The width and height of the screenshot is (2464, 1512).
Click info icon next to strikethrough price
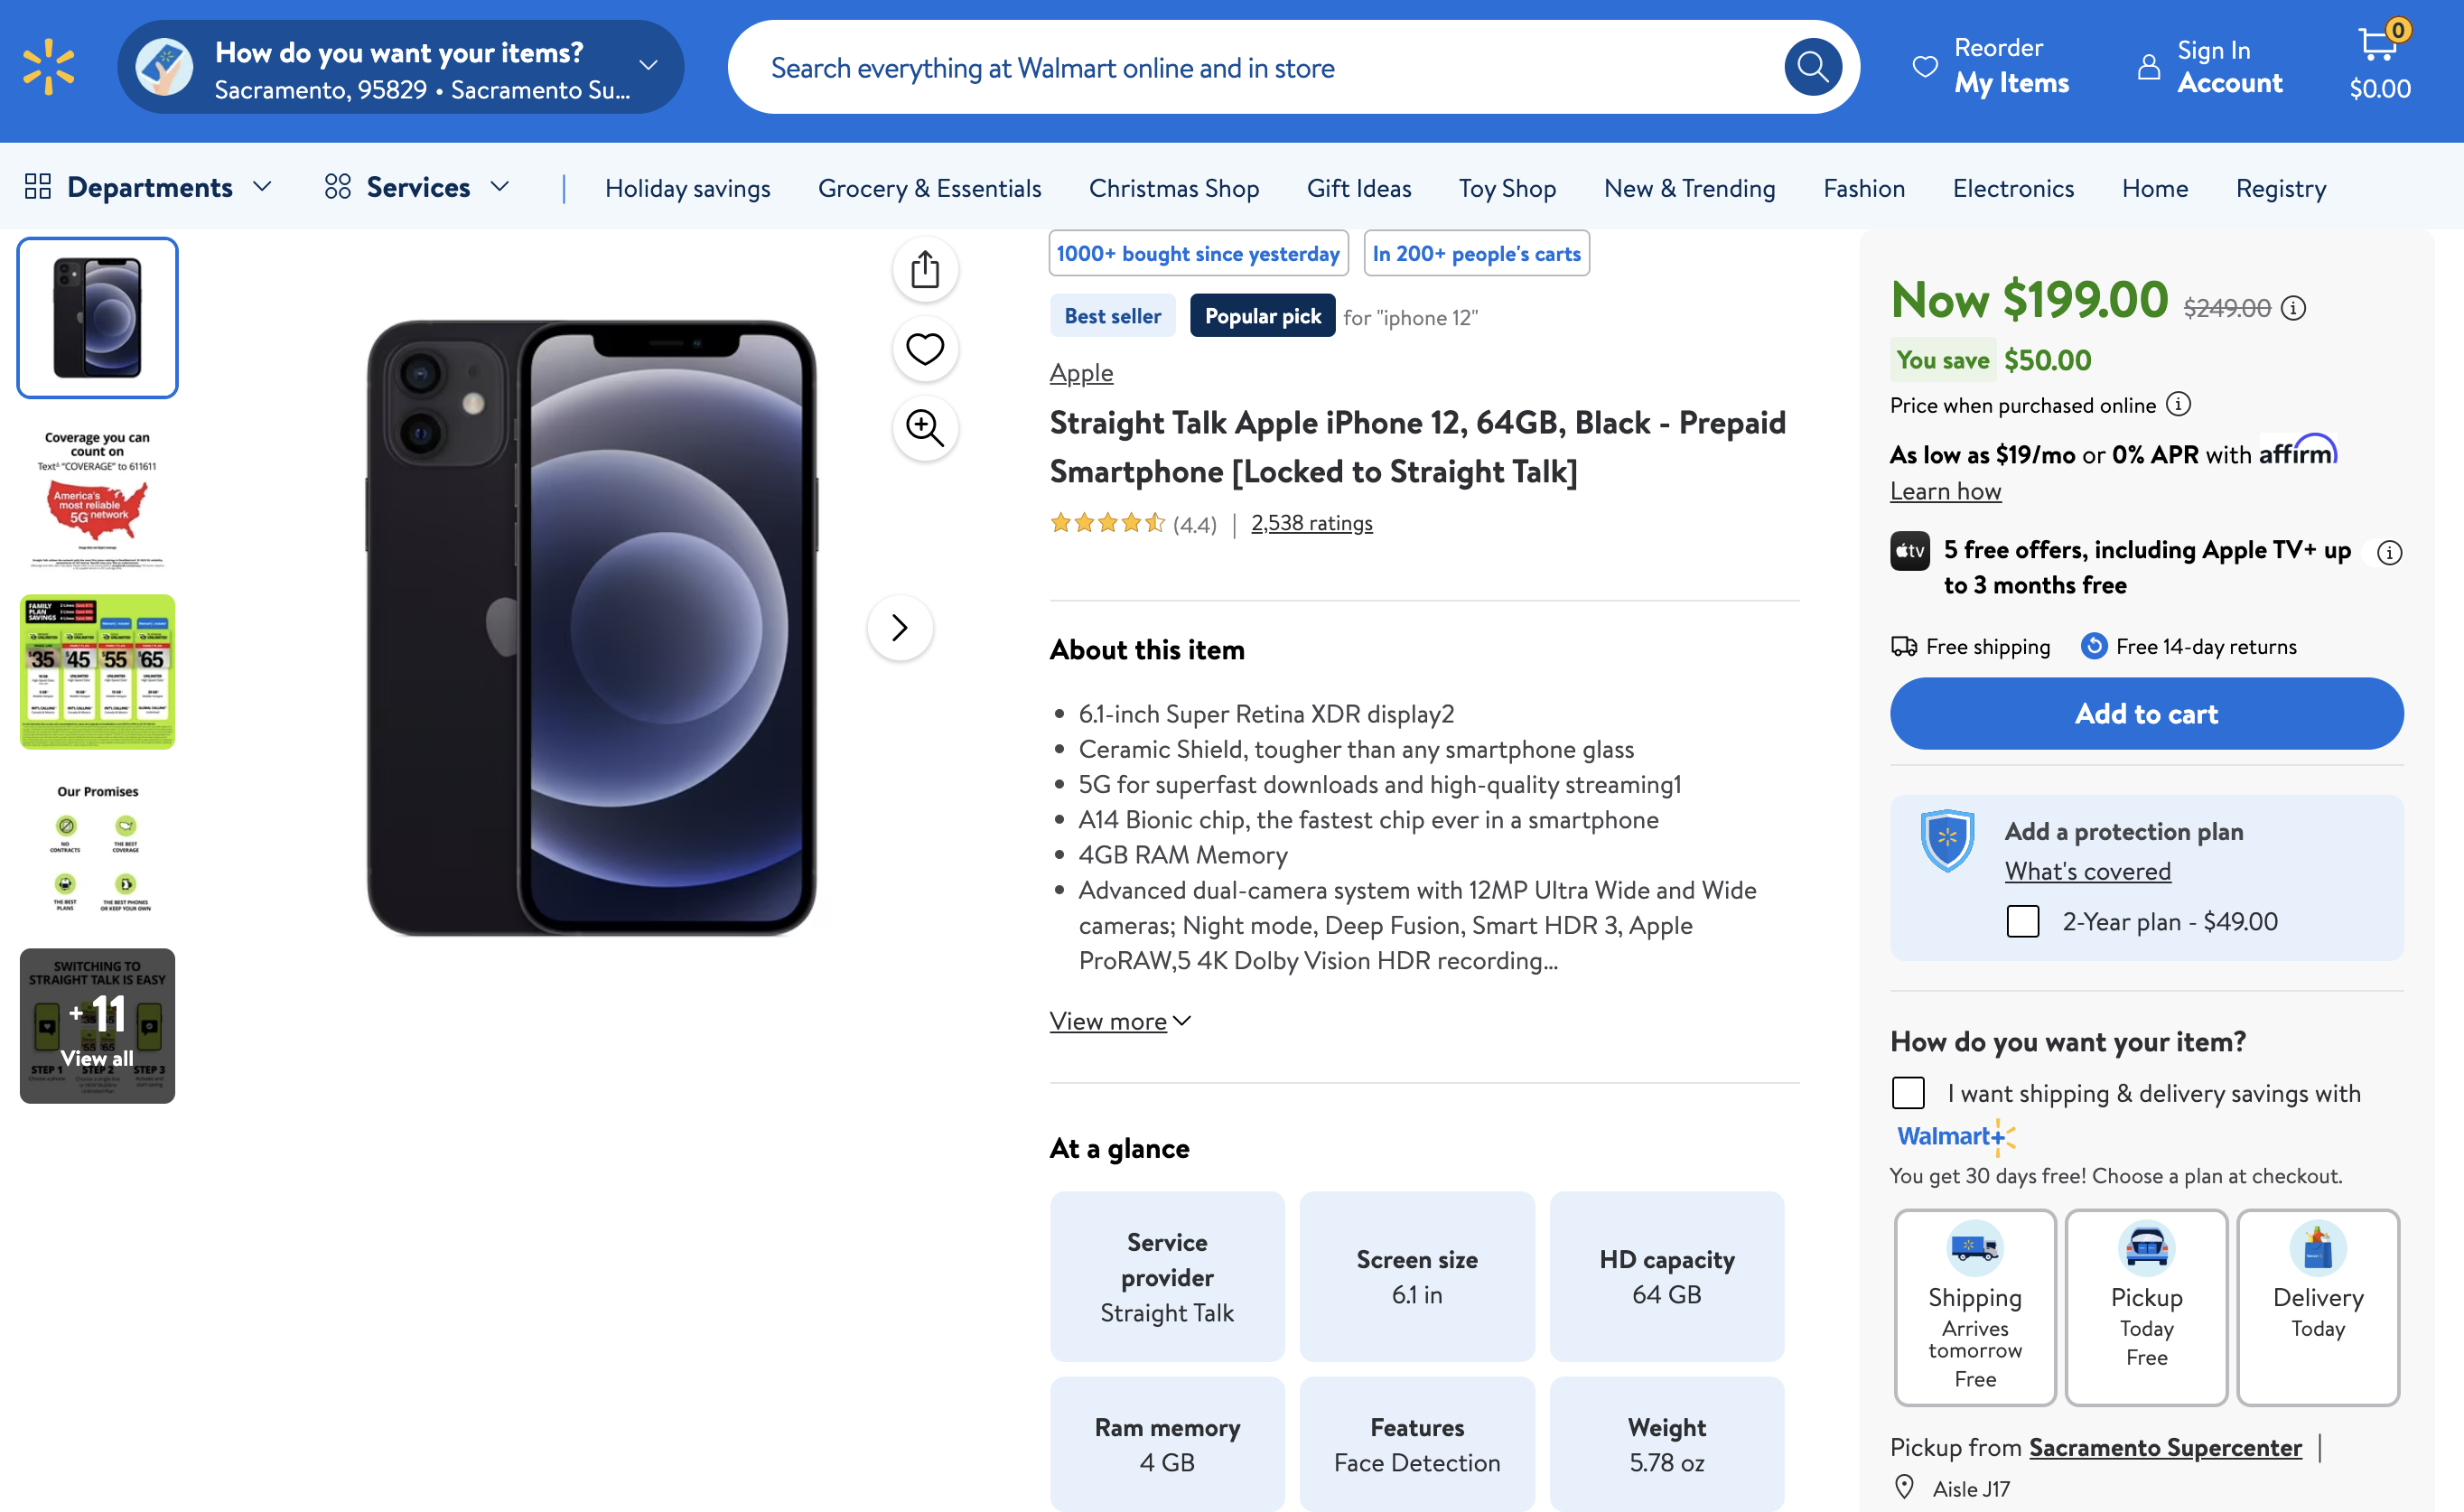[x=2293, y=308]
